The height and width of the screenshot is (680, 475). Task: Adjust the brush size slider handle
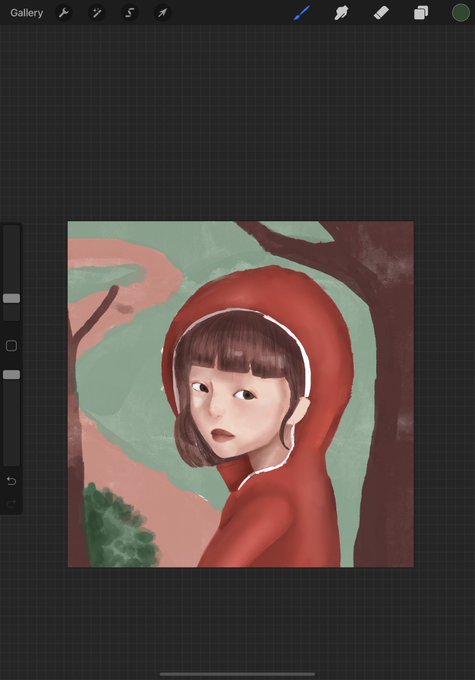[12, 298]
